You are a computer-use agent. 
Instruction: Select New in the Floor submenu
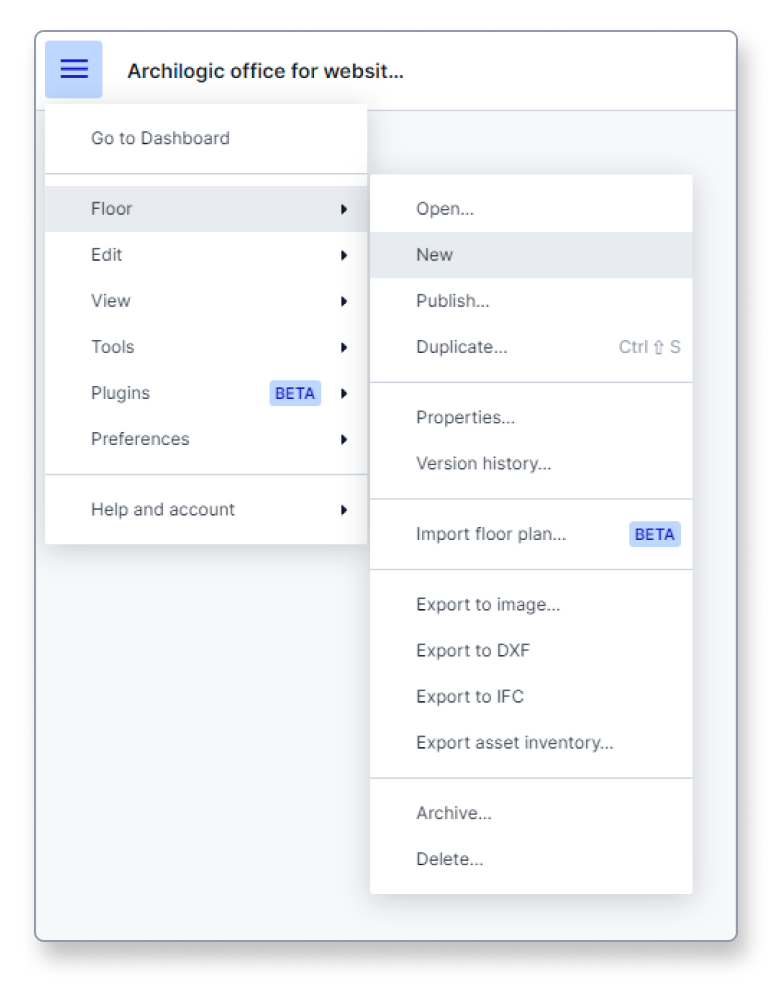pos(531,255)
